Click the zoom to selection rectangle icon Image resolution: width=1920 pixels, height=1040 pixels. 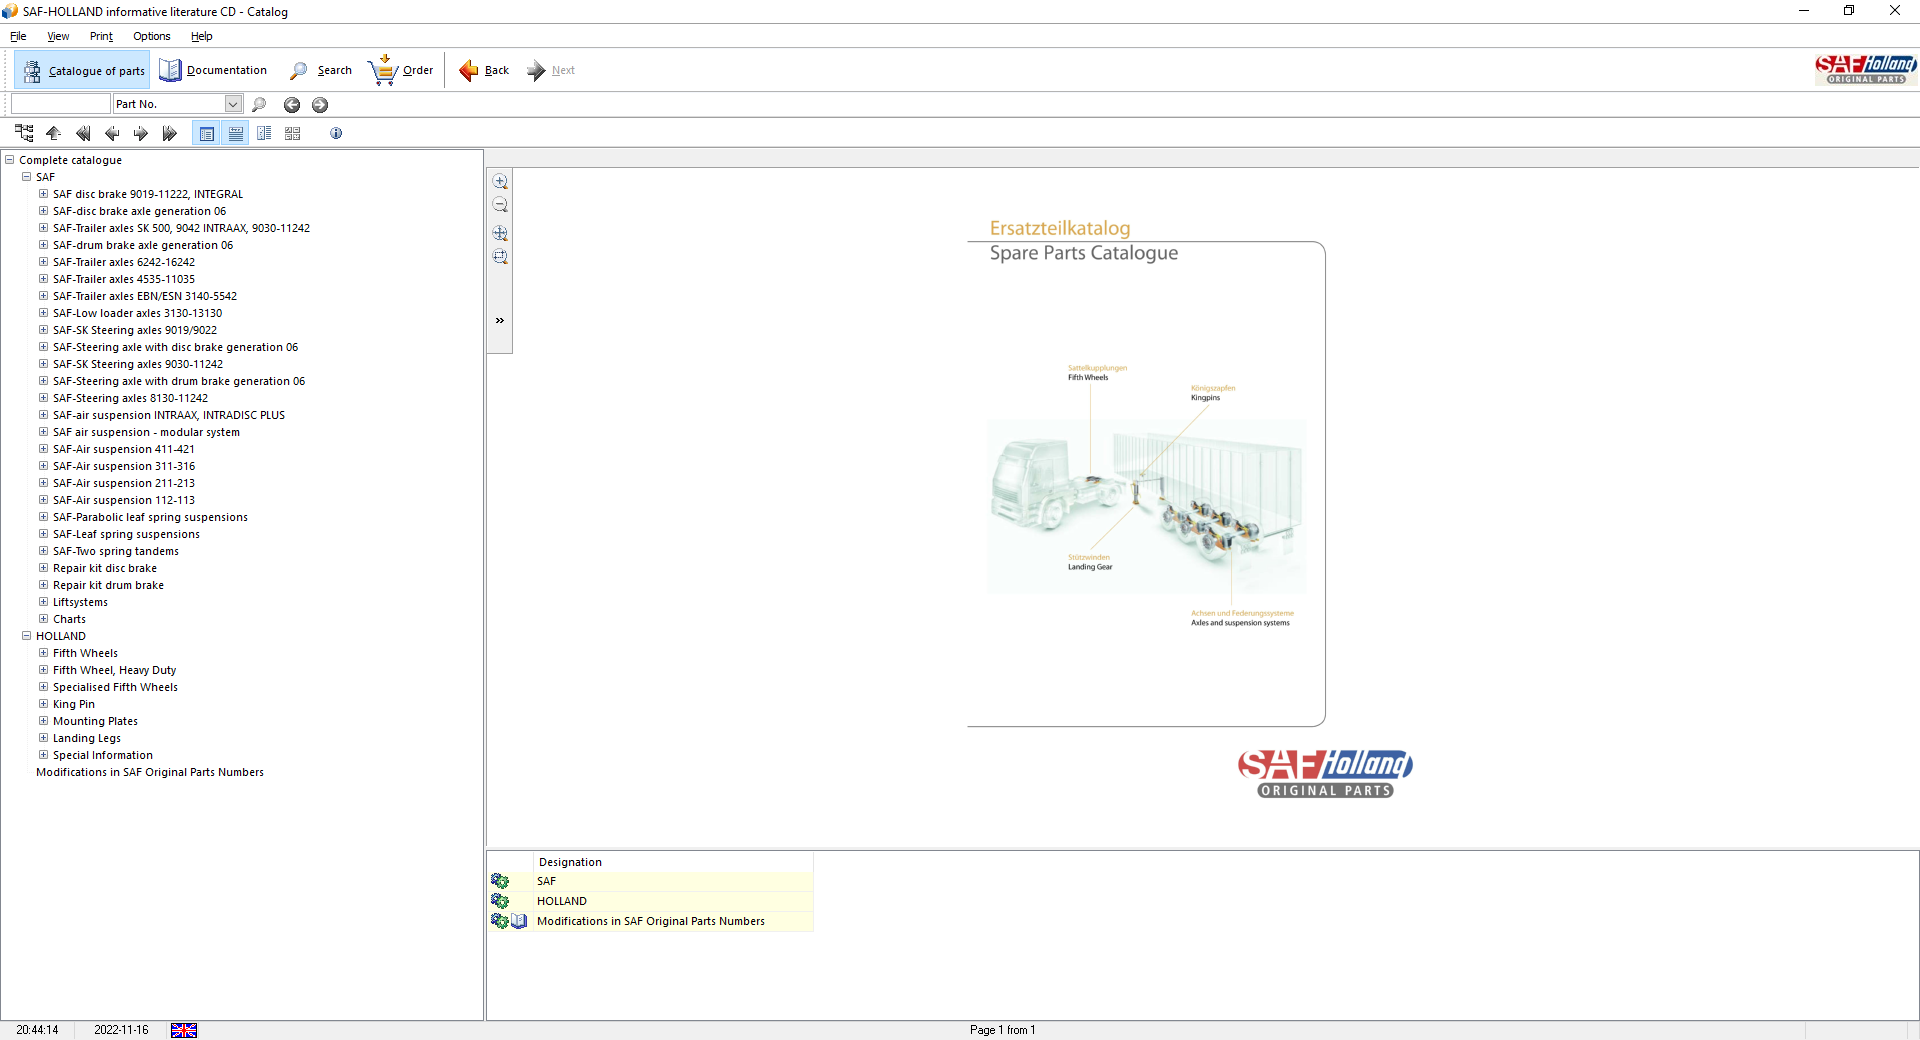coord(500,257)
